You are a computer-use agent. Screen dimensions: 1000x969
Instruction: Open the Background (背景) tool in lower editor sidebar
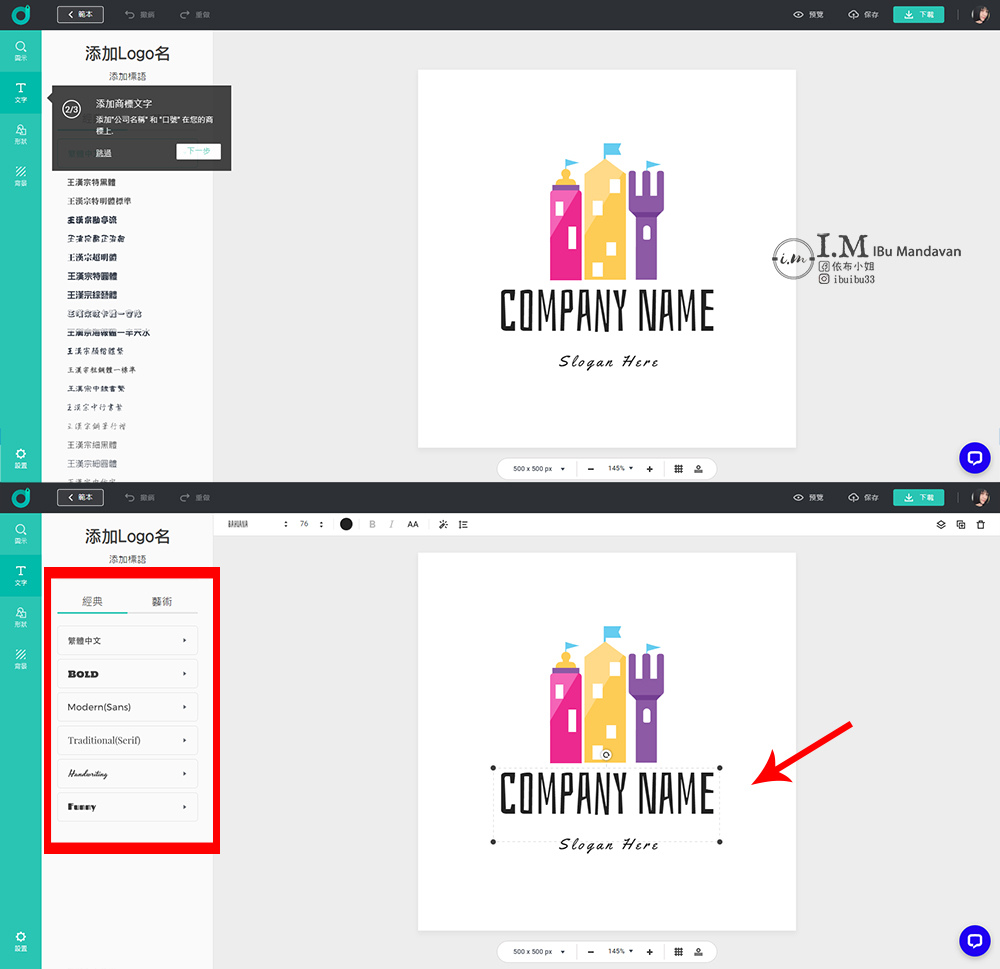[20, 658]
